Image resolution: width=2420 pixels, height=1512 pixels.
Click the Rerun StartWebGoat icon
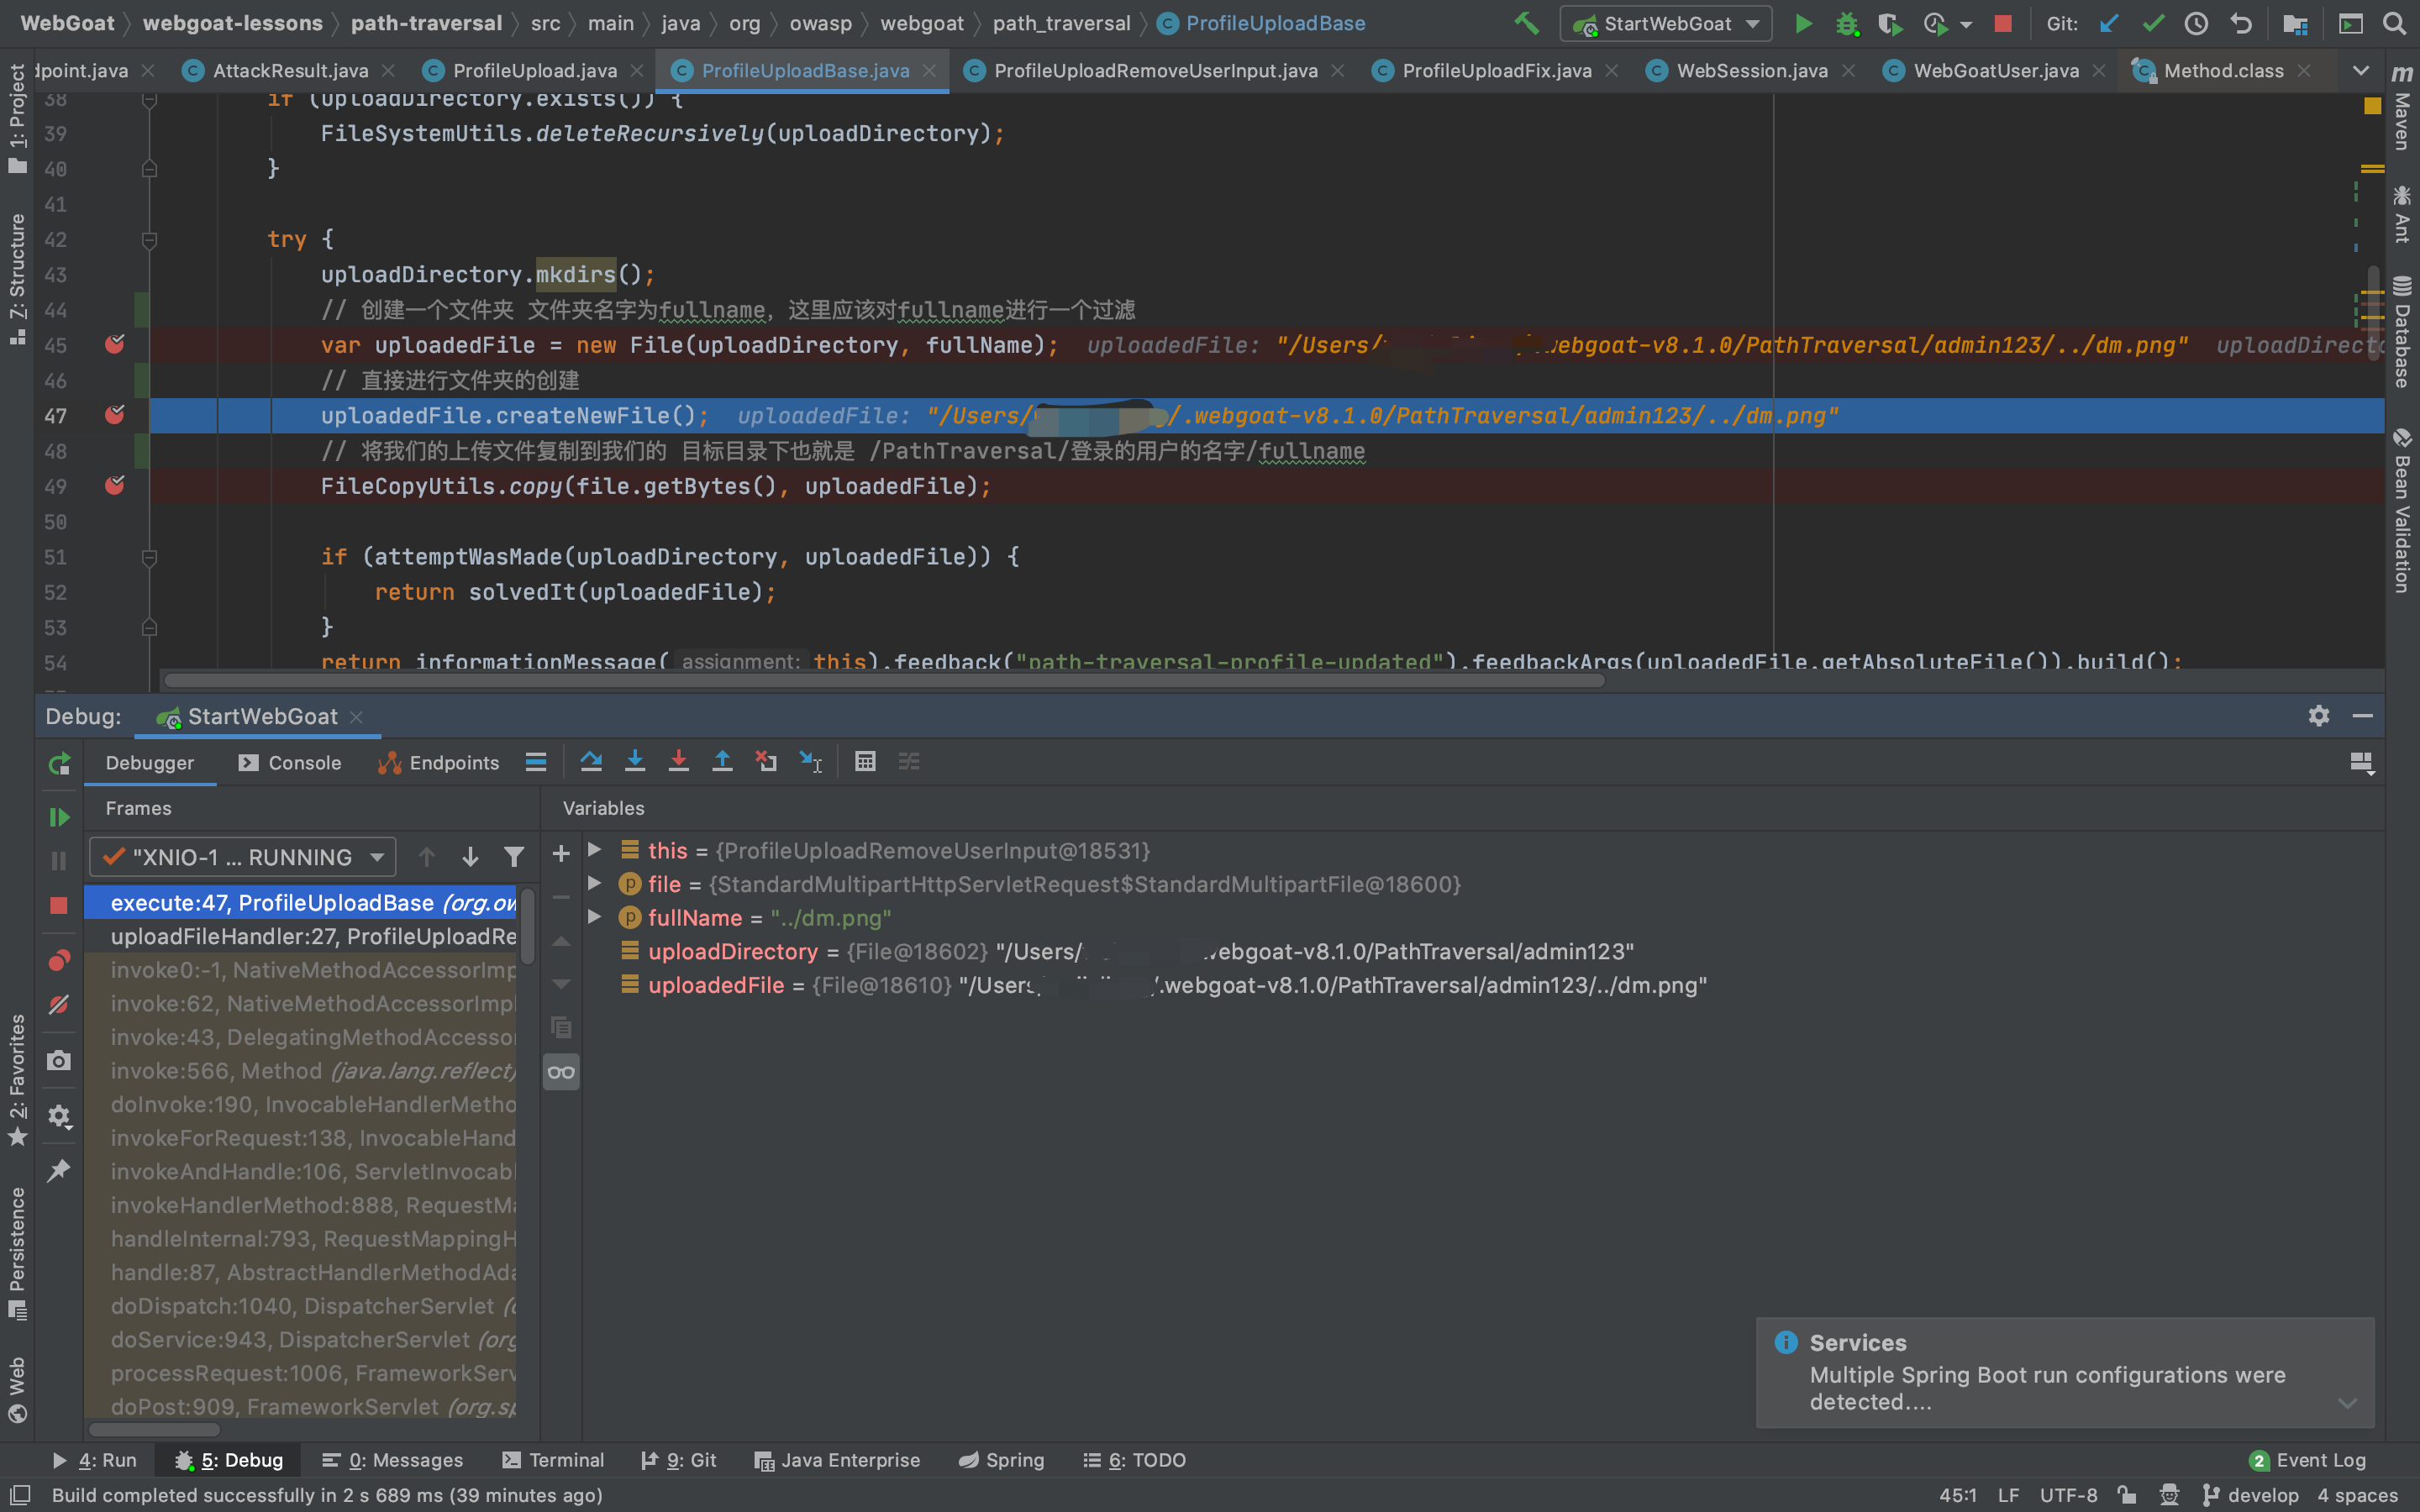pyautogui.click(x=59, y=764)
